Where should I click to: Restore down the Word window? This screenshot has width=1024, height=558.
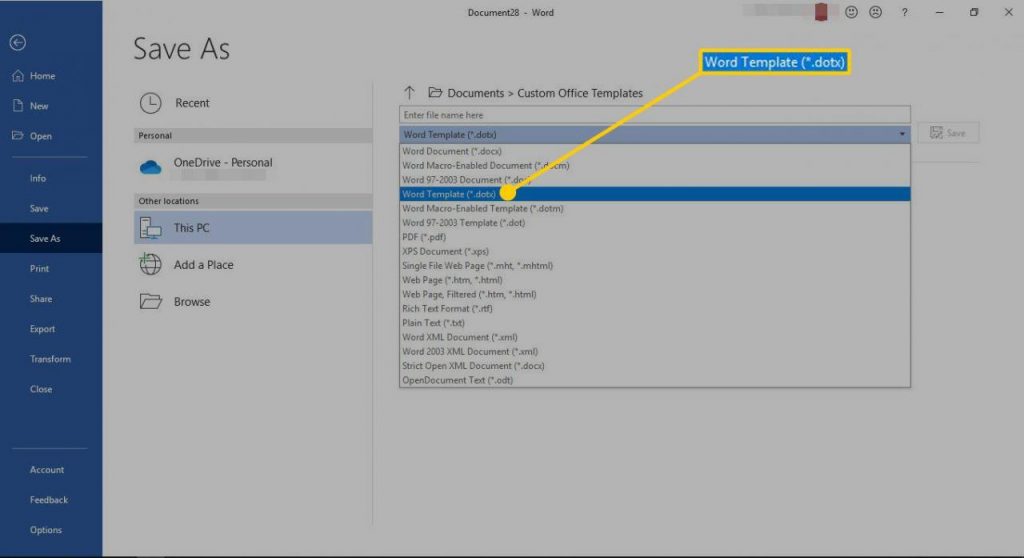(x=974, y=12)
